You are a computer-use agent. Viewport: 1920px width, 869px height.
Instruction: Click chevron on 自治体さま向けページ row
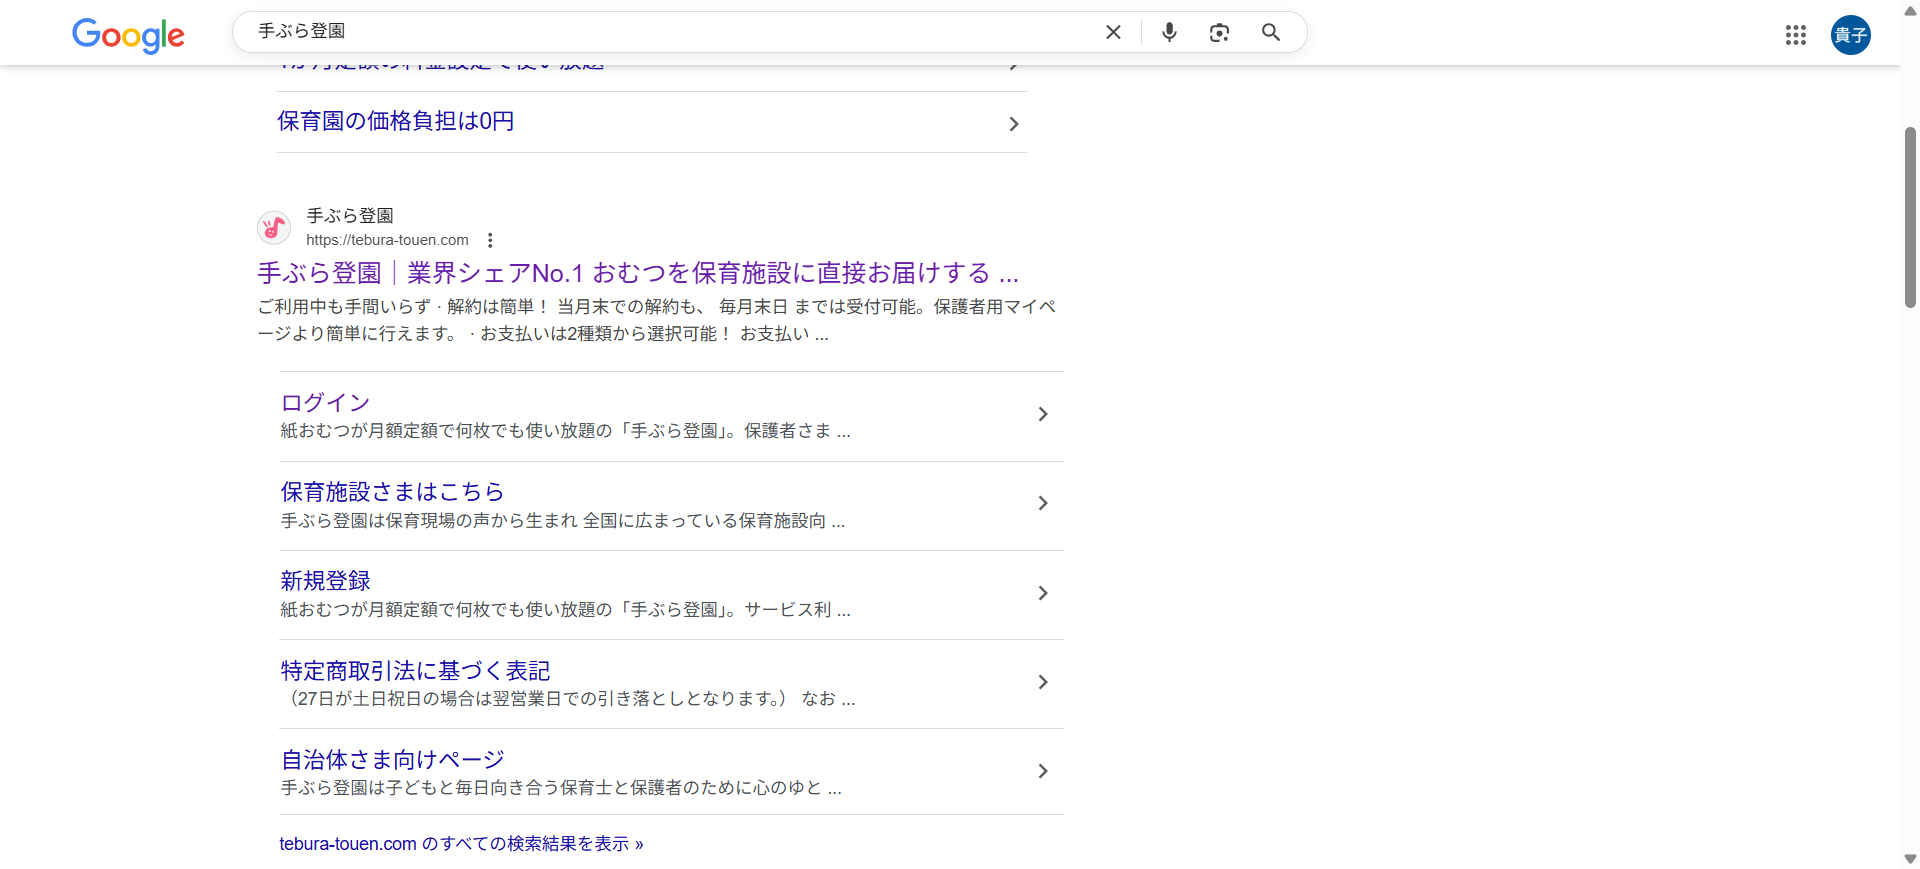[x=1043, y=771]
